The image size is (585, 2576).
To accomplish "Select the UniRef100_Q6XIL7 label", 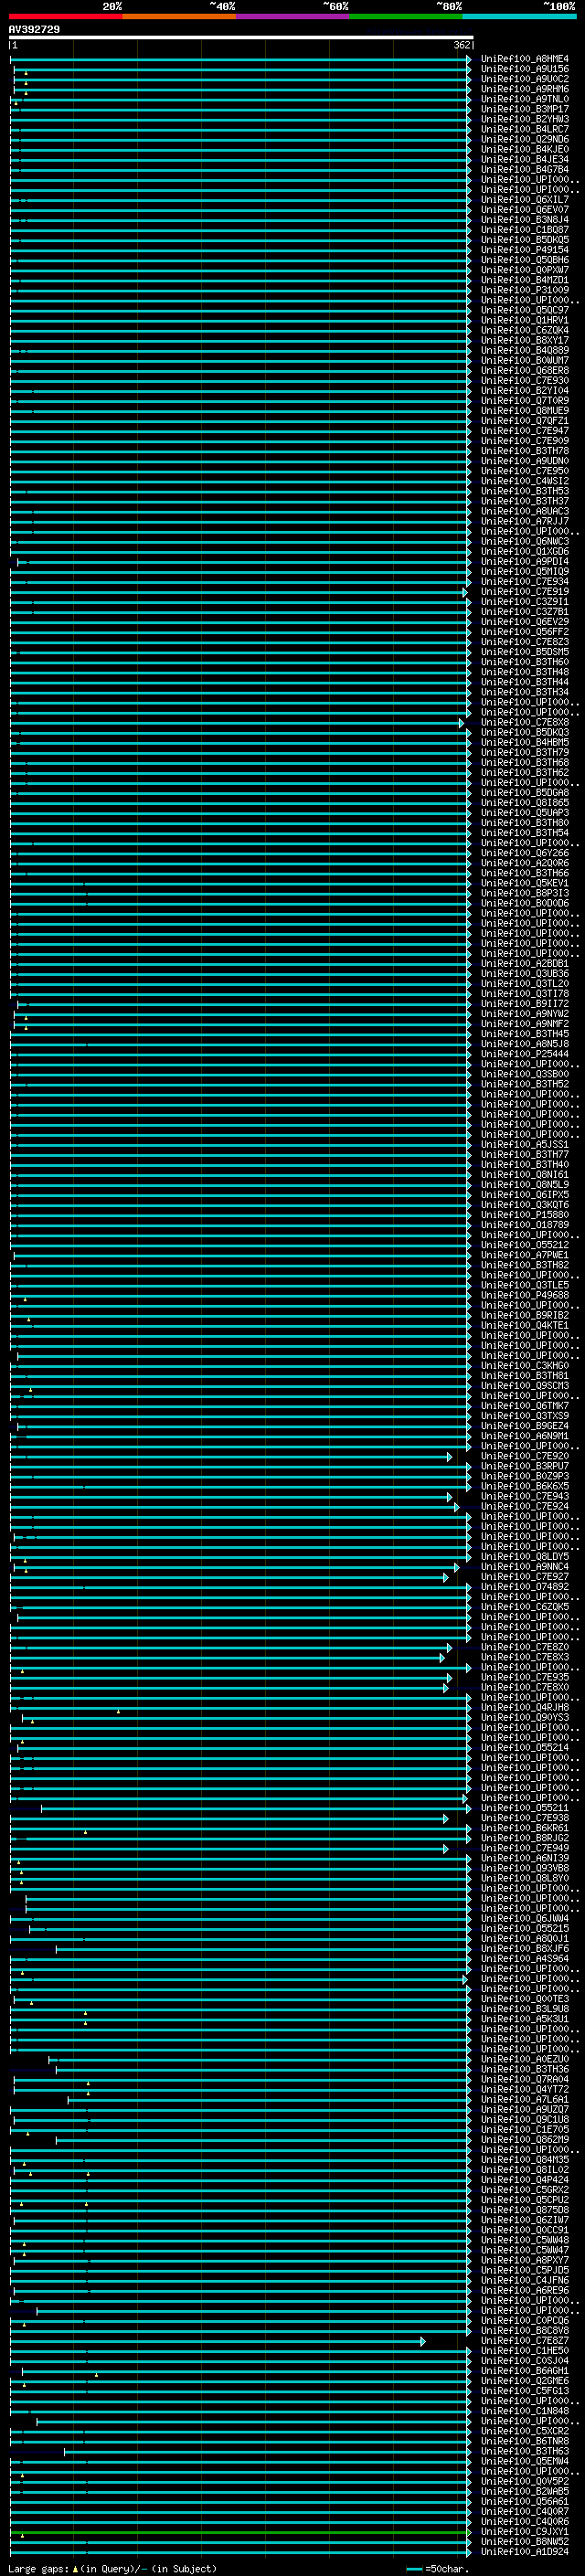I will 525,200.
